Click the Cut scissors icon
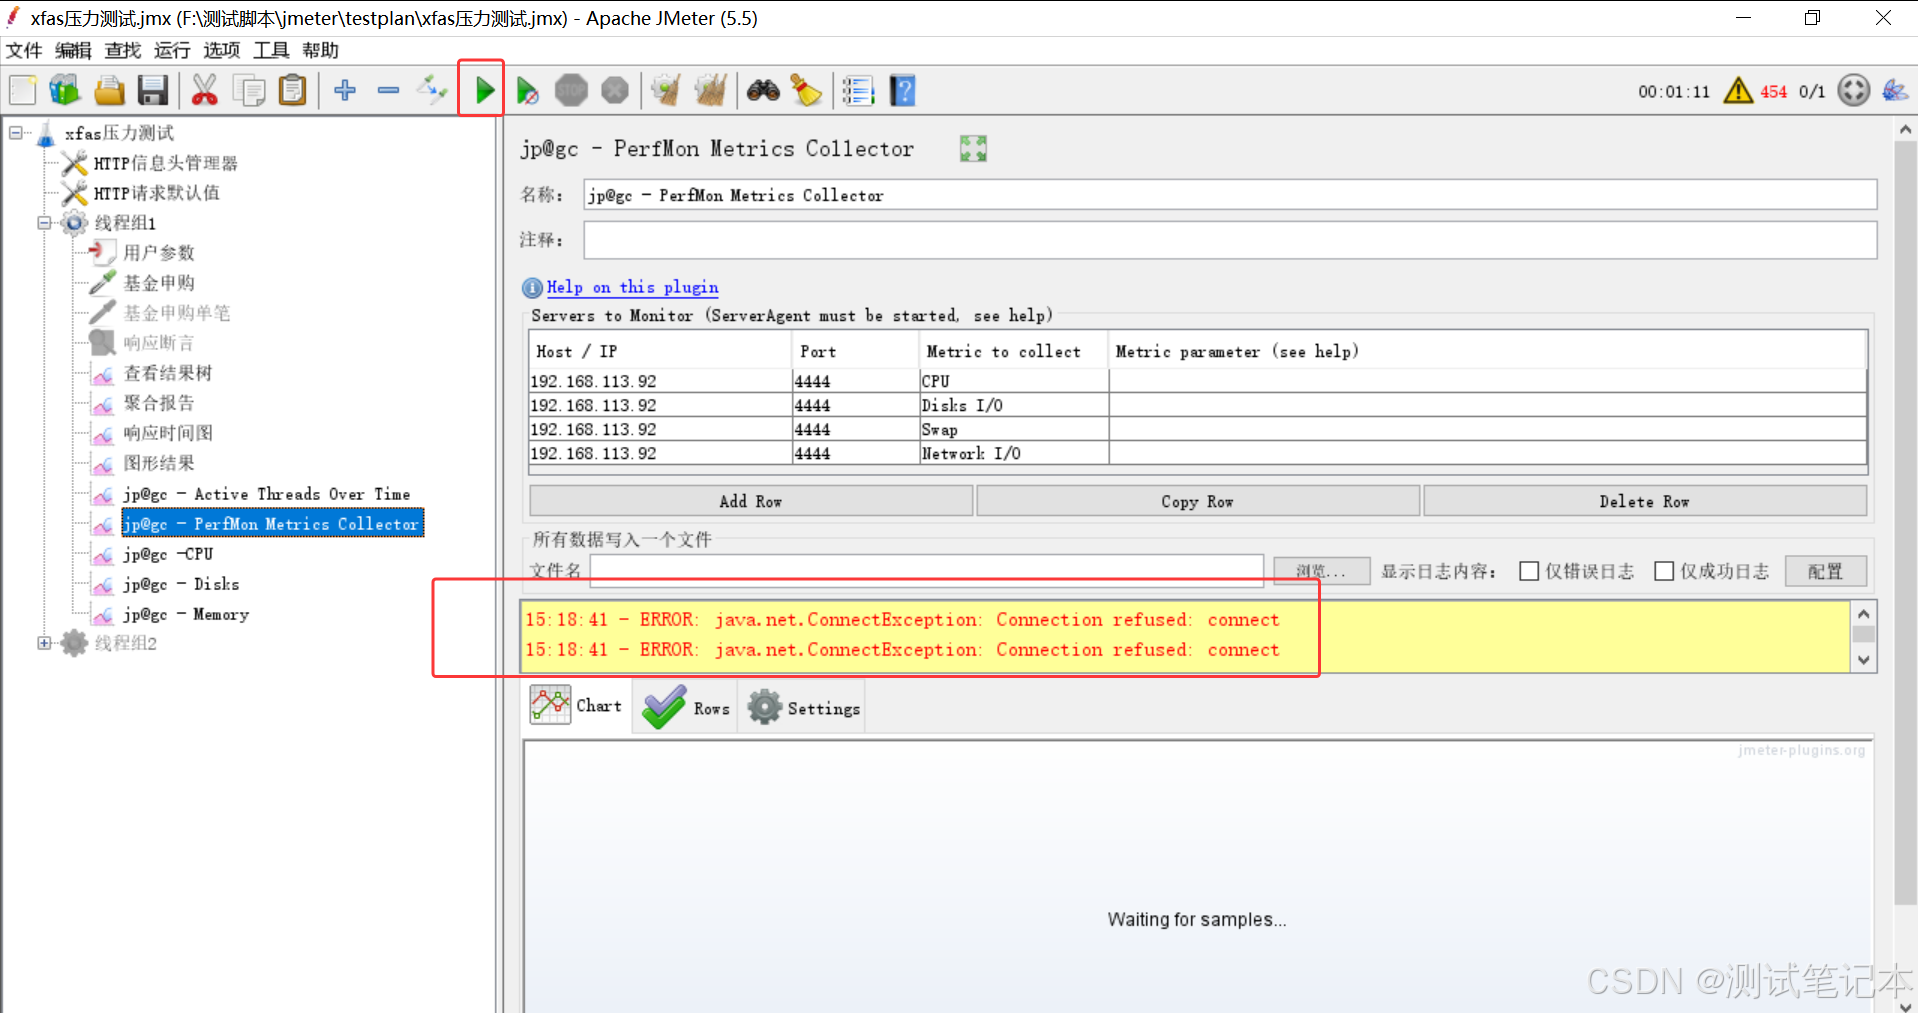Image resolution: width=1918 pixels, height=1013 pixels. point(205,90)
